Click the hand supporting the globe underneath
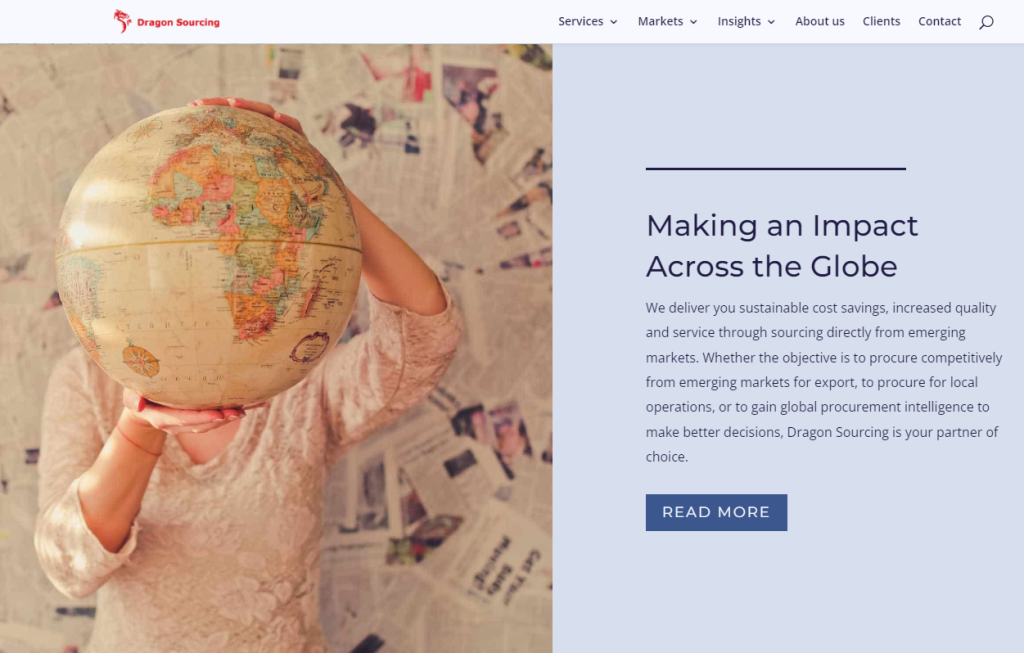 (189, 413)
